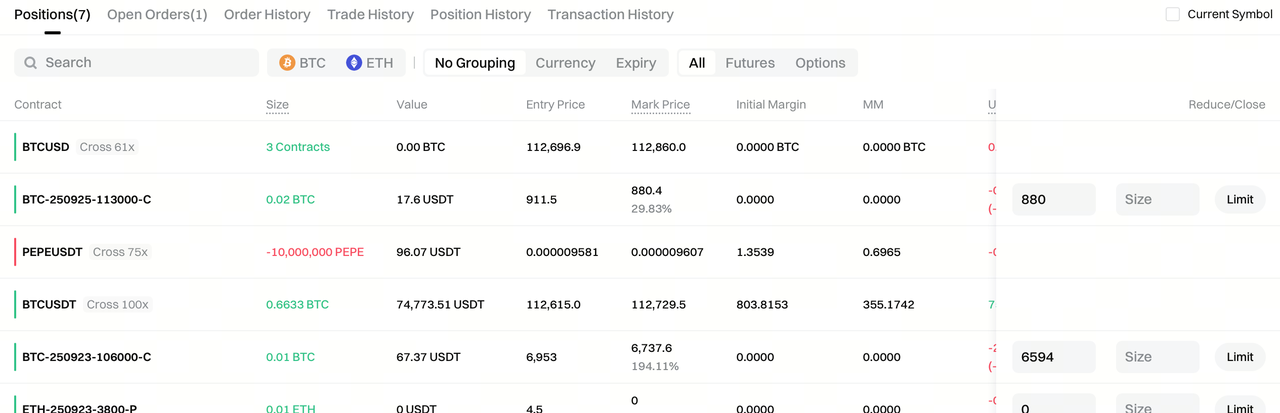Viewport: 1280px width, 413px height.
Task: Group positions by Currency
Action: (565, 63)
